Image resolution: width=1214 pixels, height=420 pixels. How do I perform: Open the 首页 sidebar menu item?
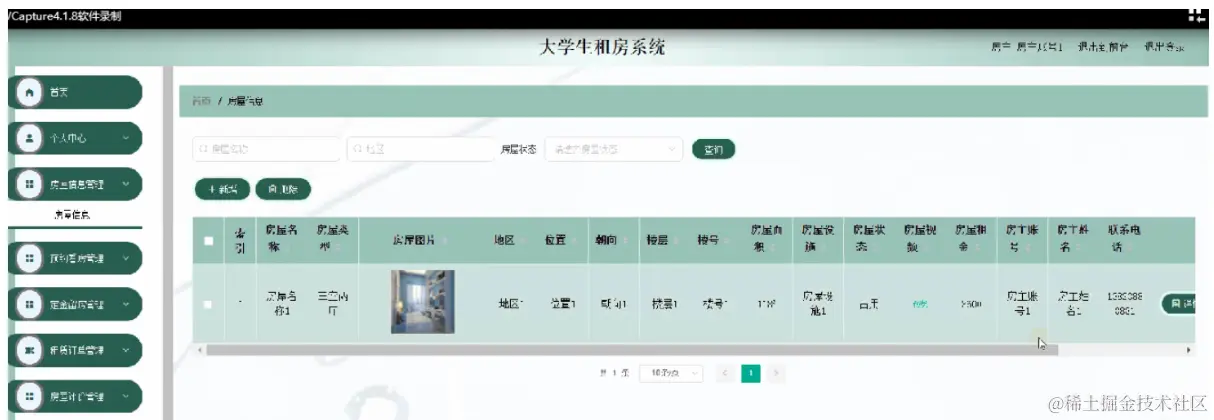tap(75, 92)
